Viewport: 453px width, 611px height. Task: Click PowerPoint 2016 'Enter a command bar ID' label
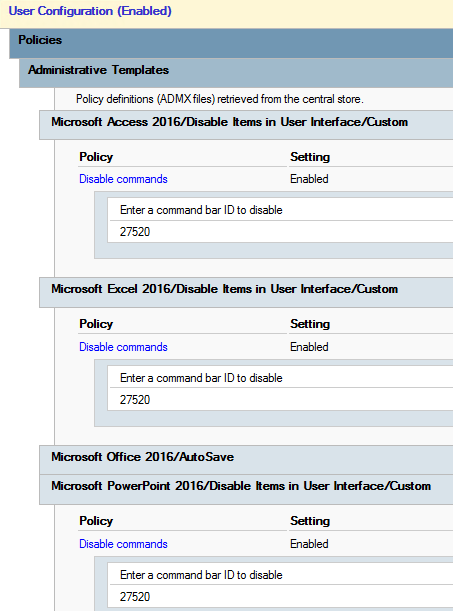coord(201,575)
